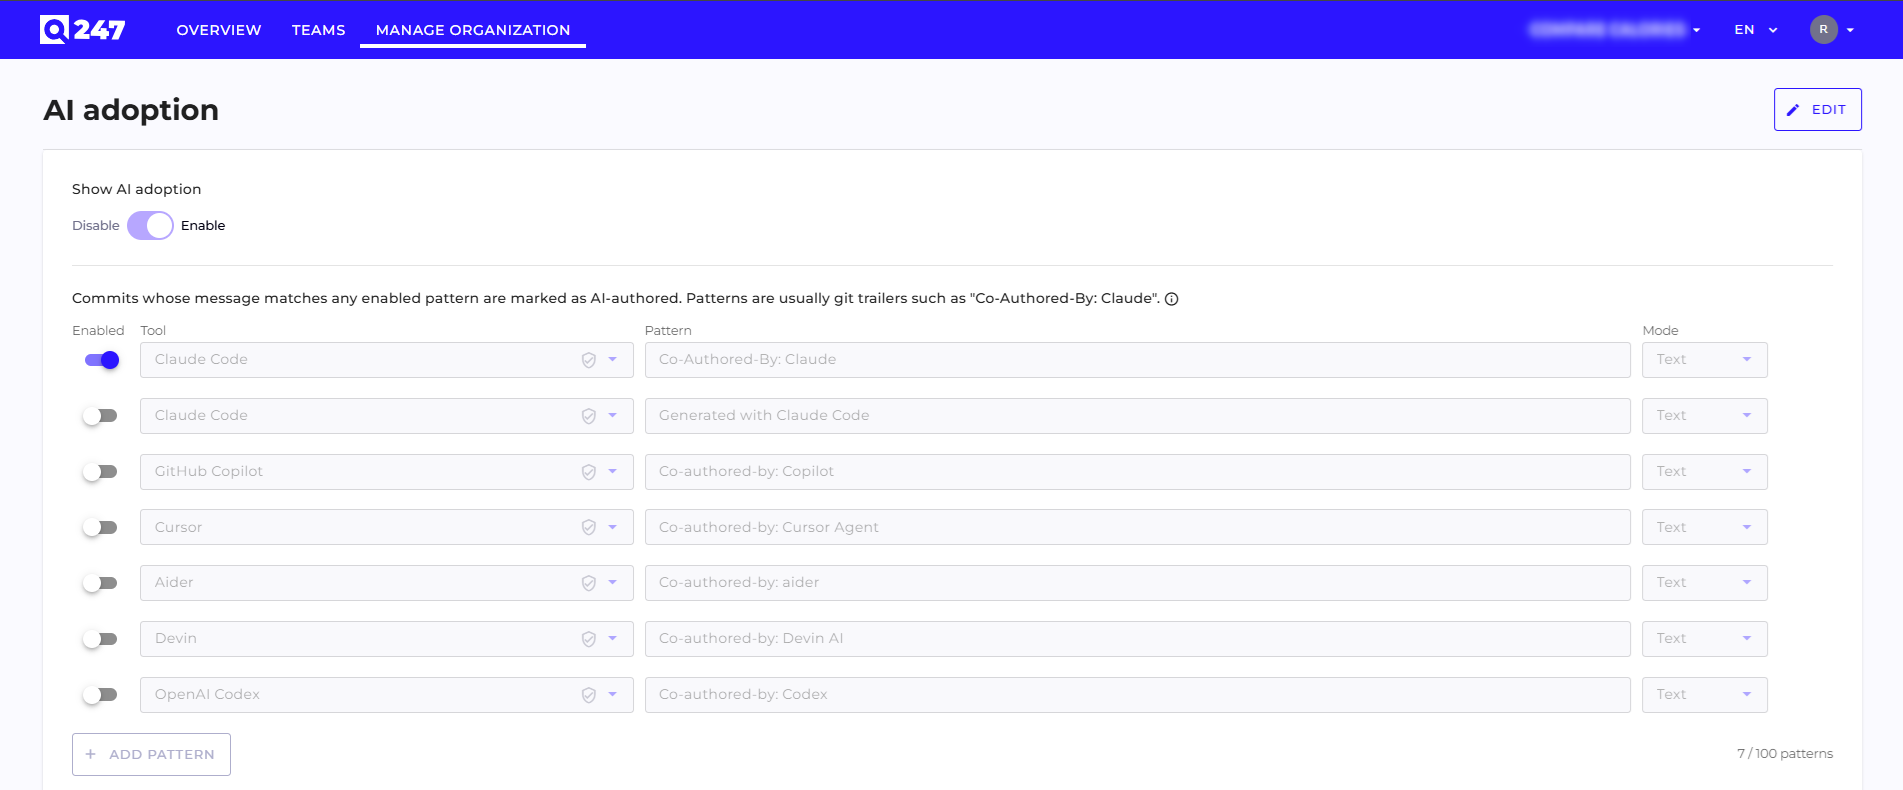Image resolution: width=1903 pixels, height=790 pixels.
Task: Click shield icon in Co-Authored-By: Claude row
Action: (x=589, y=360)
